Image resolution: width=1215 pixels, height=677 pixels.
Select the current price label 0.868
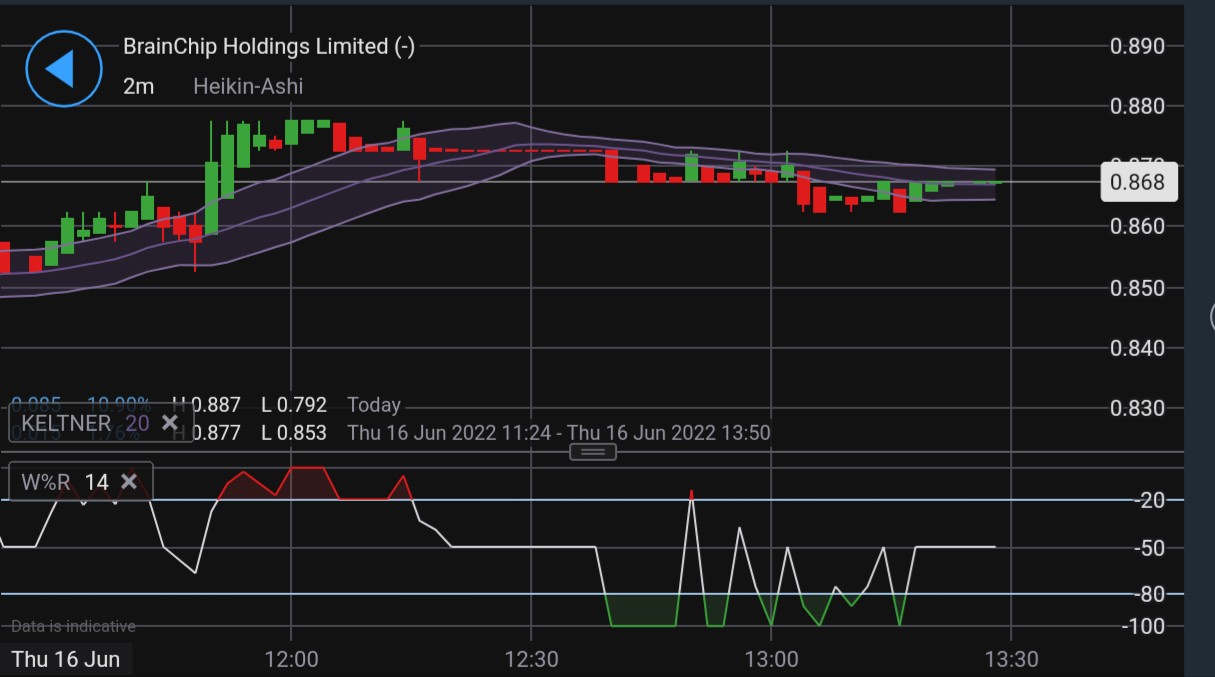point(1139,182)
